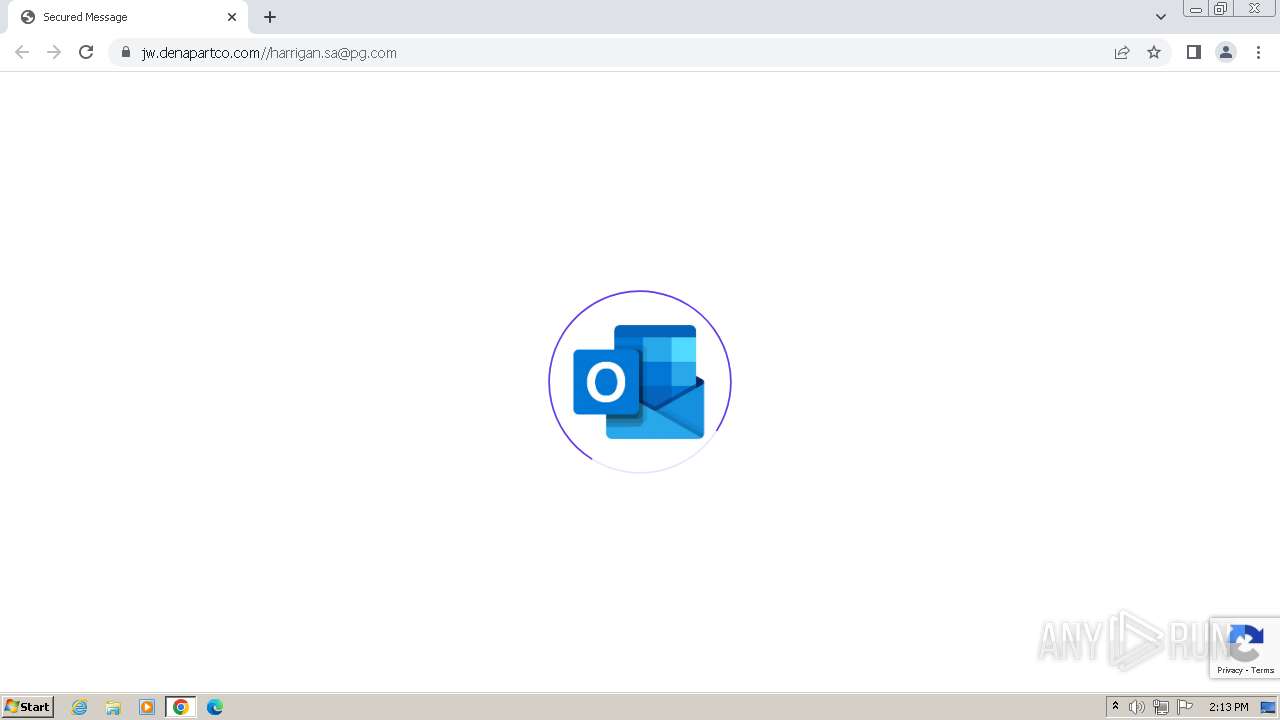
Task: Launch Internet Explorer from the taskbar
Action: (80, 707)
